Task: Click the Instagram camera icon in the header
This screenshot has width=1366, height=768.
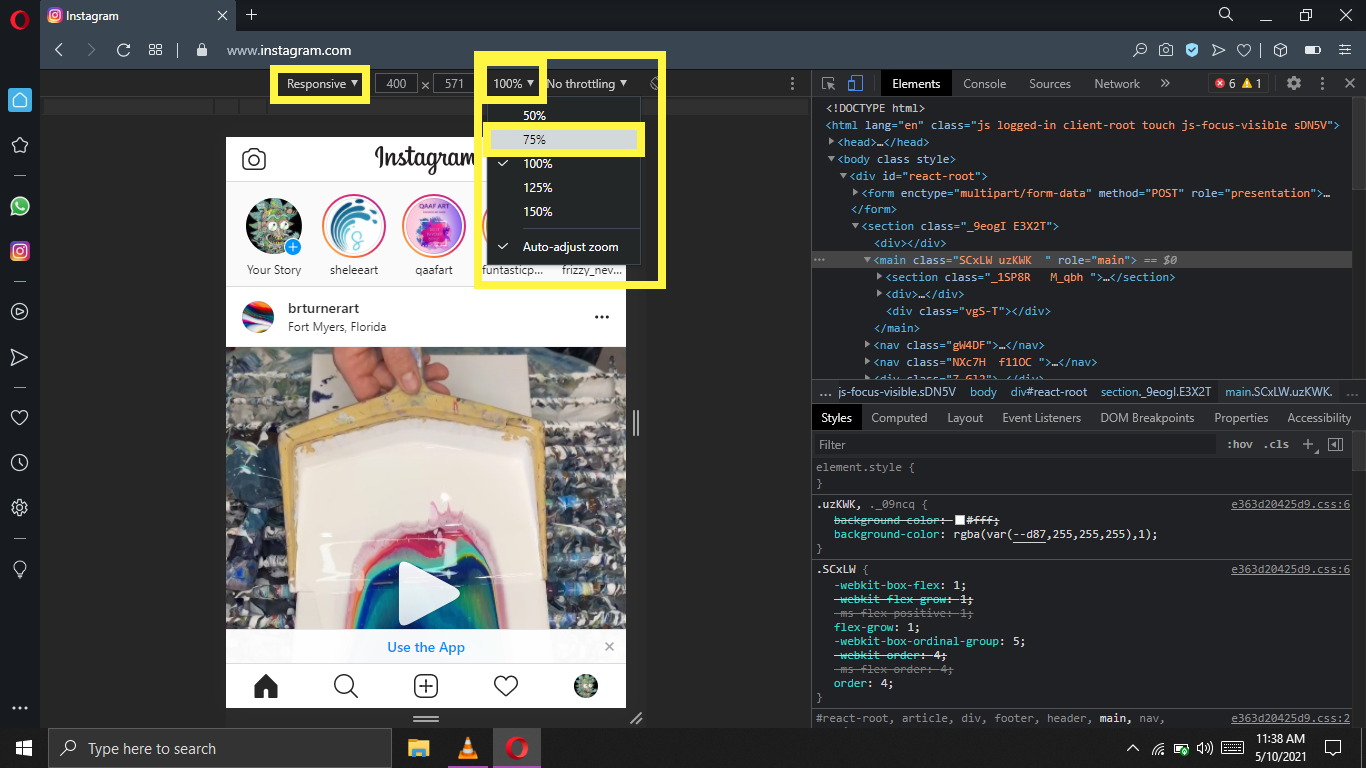Action: [254, 159]
